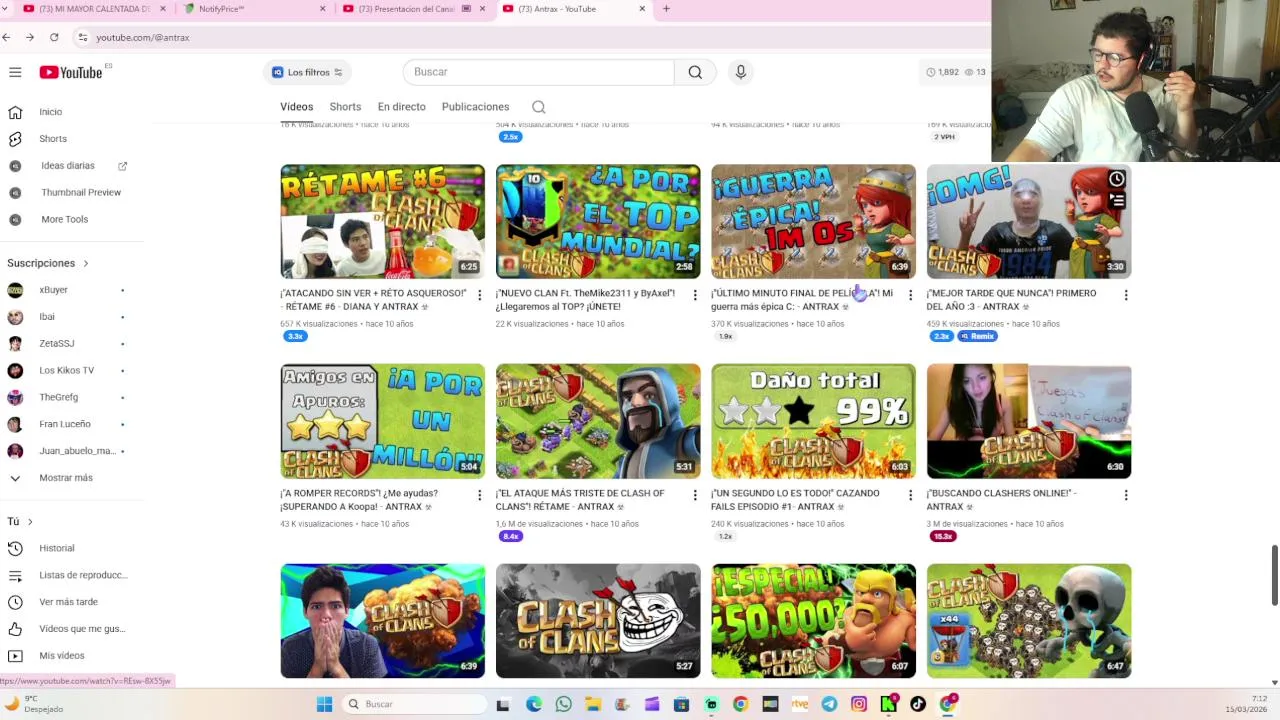Open Telegram from the taskbar
Viewport: 1280px width, 720px height.
point(829,704)
